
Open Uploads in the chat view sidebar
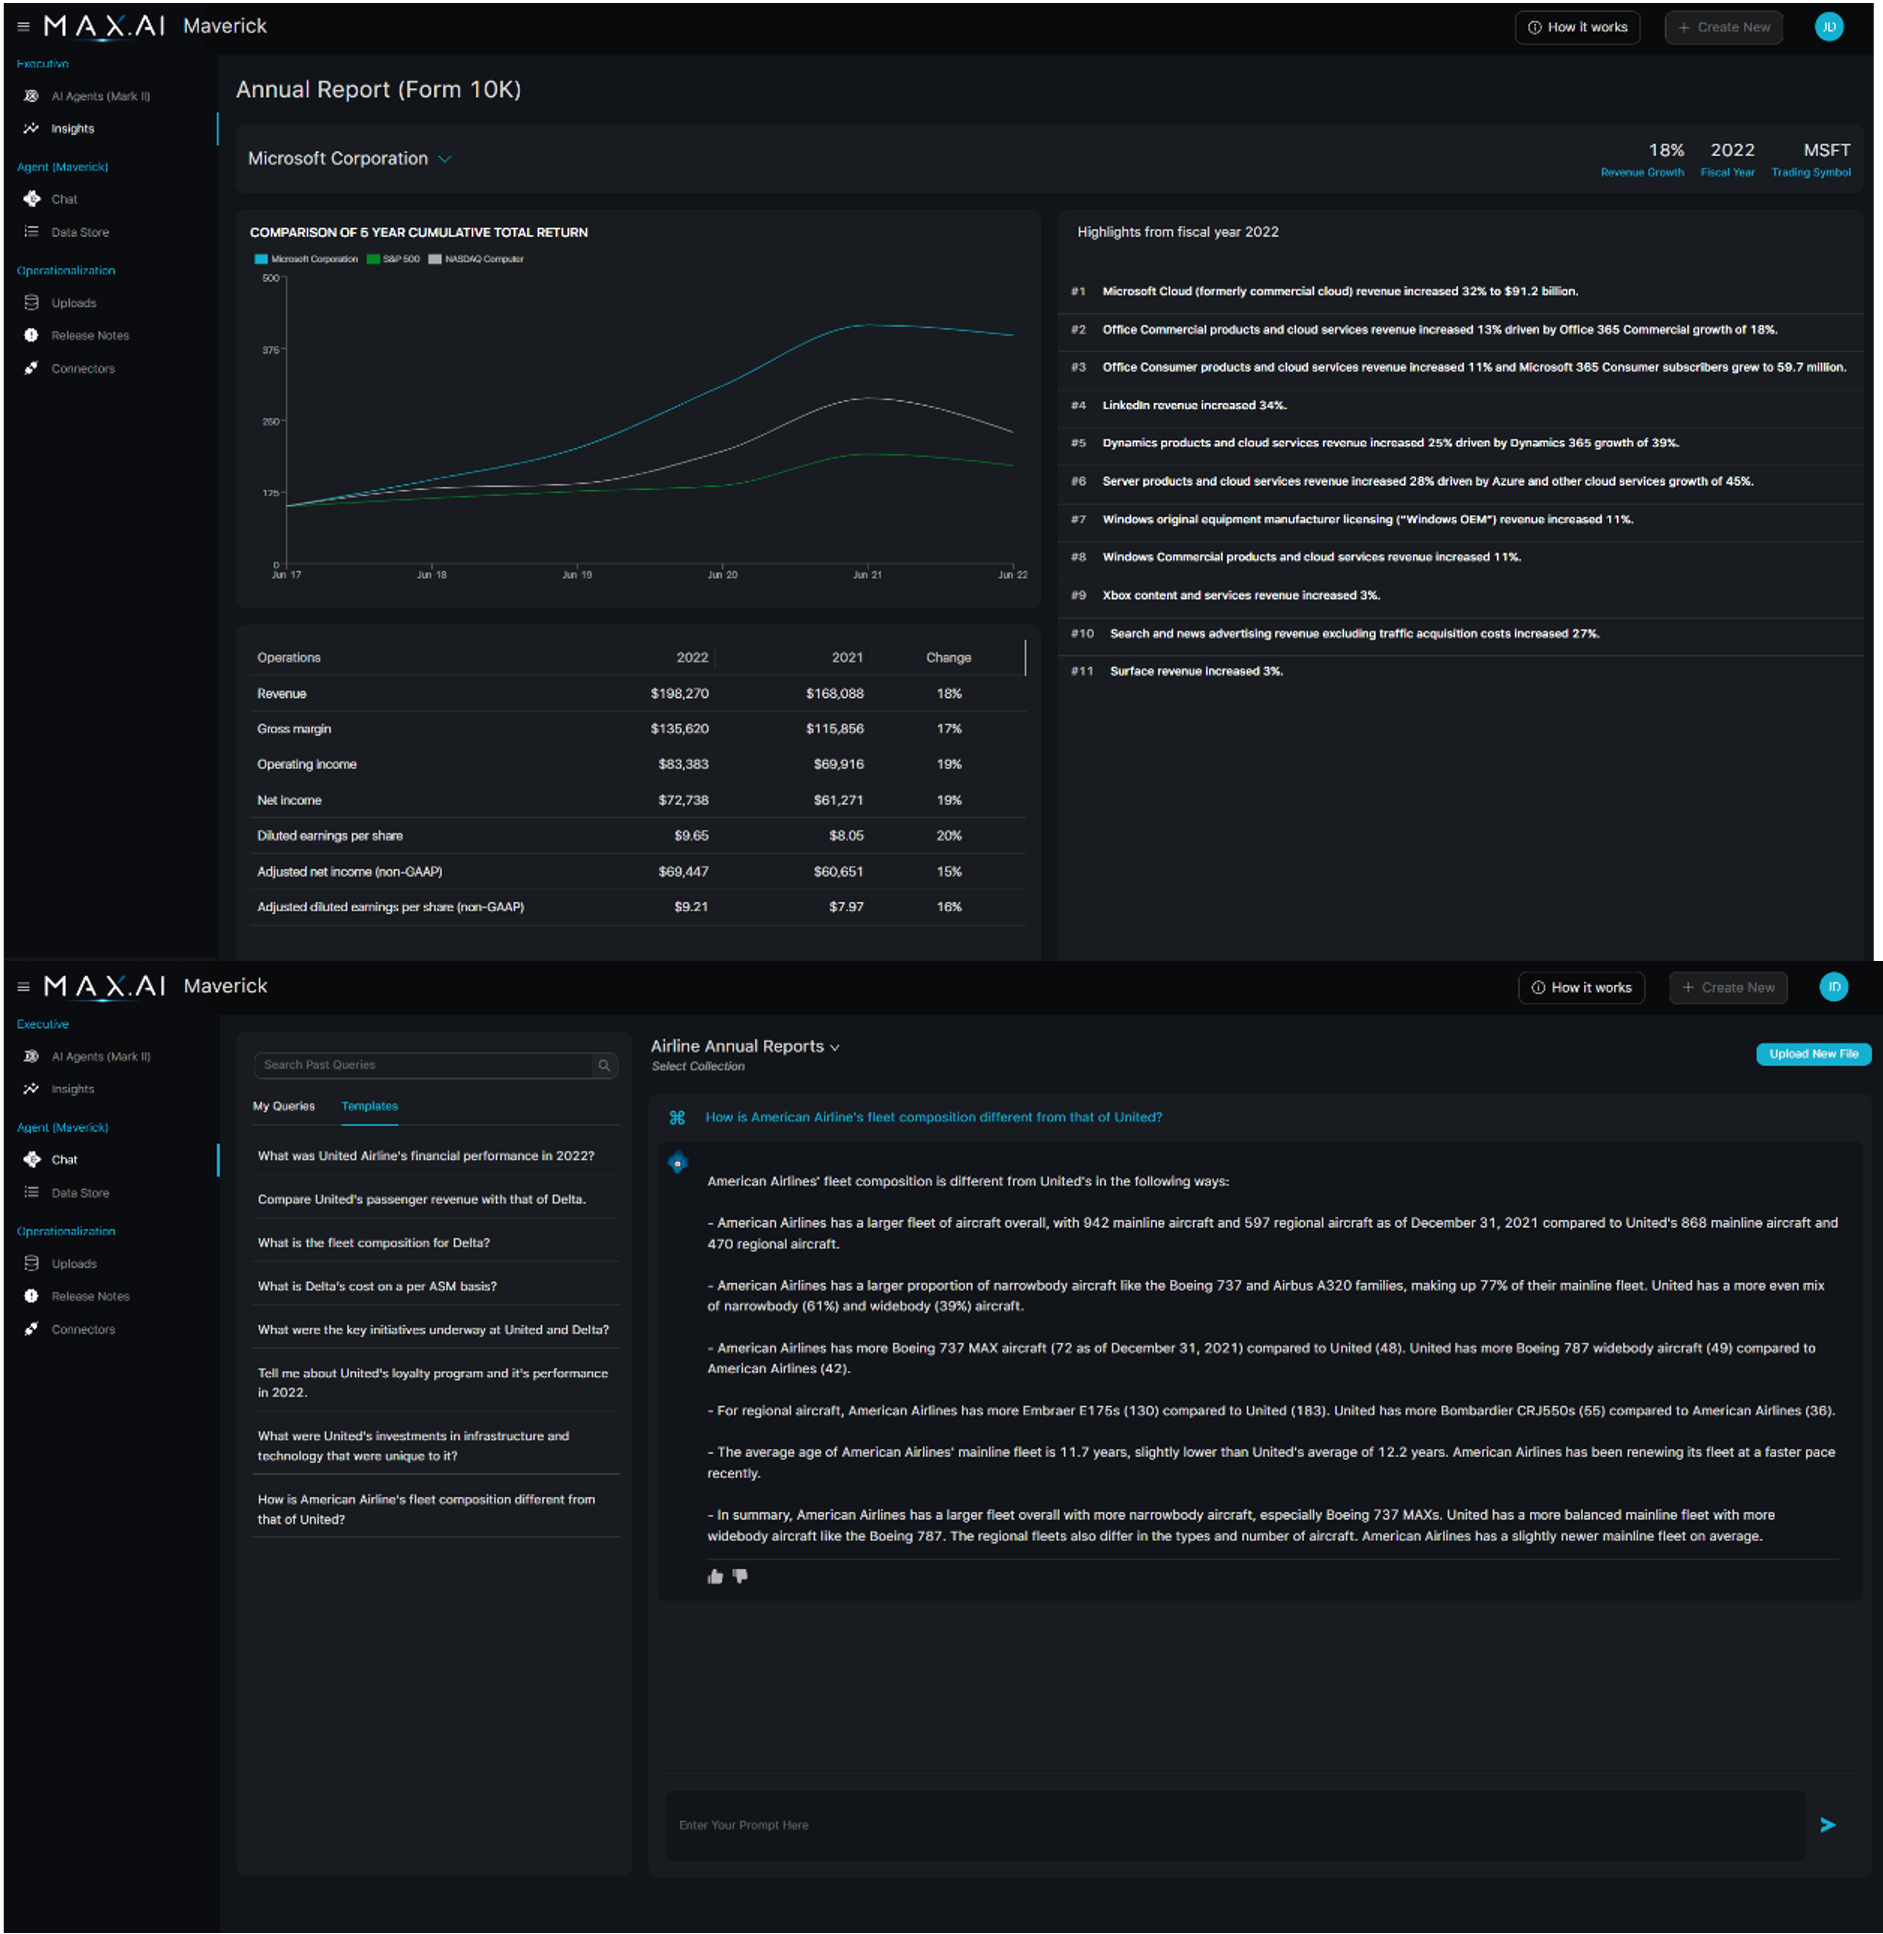click(x=74, y=1264)
